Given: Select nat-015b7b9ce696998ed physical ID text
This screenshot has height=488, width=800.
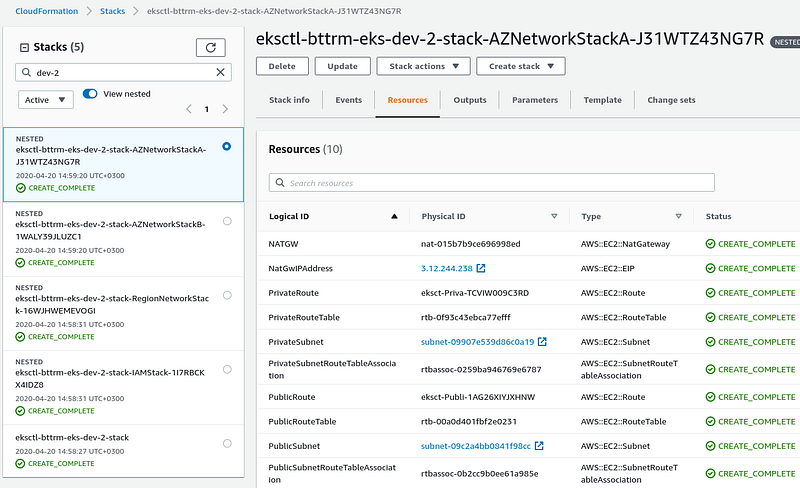Looking at the screenshot, I should pyautogui.click(x=470, y=244).
